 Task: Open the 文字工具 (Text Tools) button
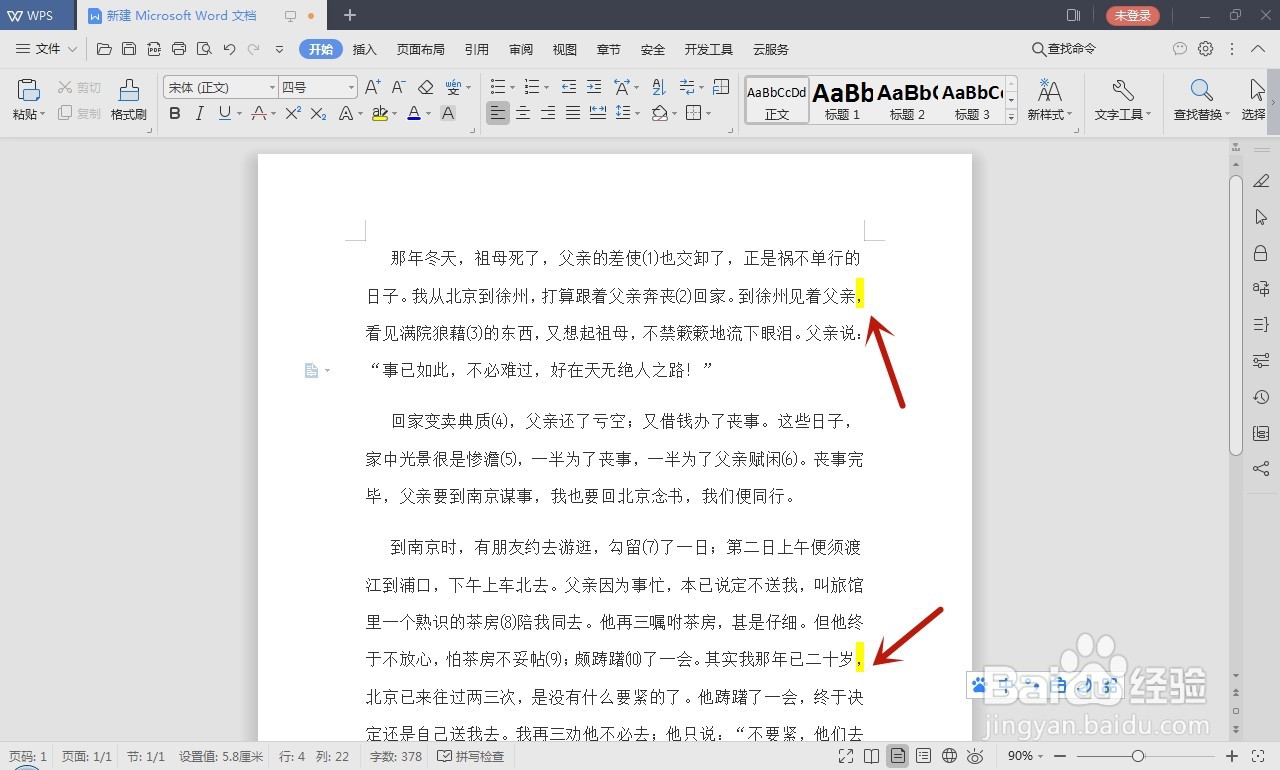tap(1122, 100)
